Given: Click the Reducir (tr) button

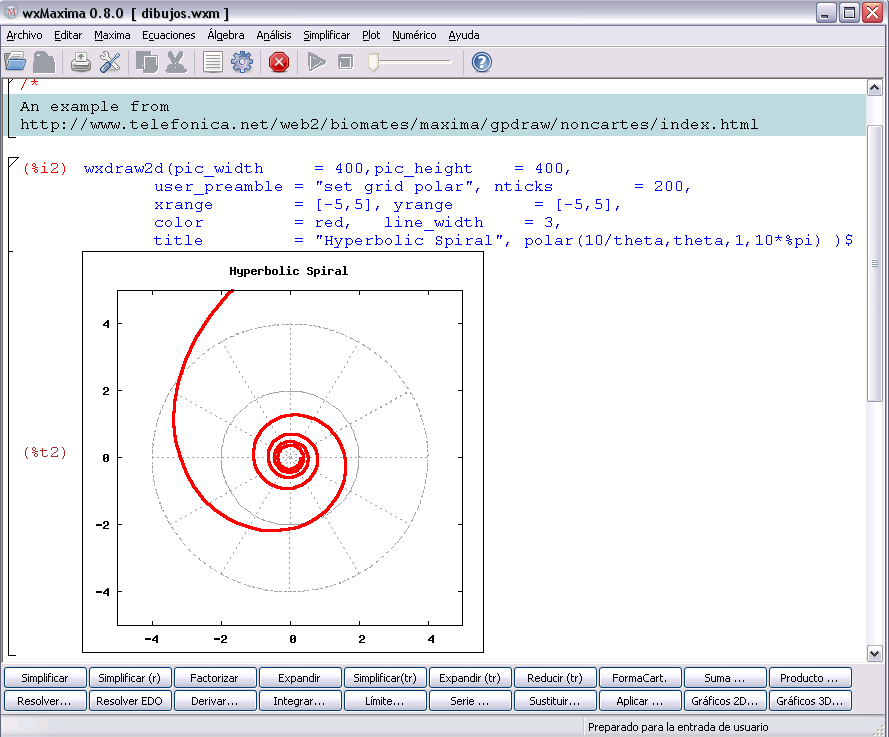Looking at the screenshot, I should pos(555,678).
